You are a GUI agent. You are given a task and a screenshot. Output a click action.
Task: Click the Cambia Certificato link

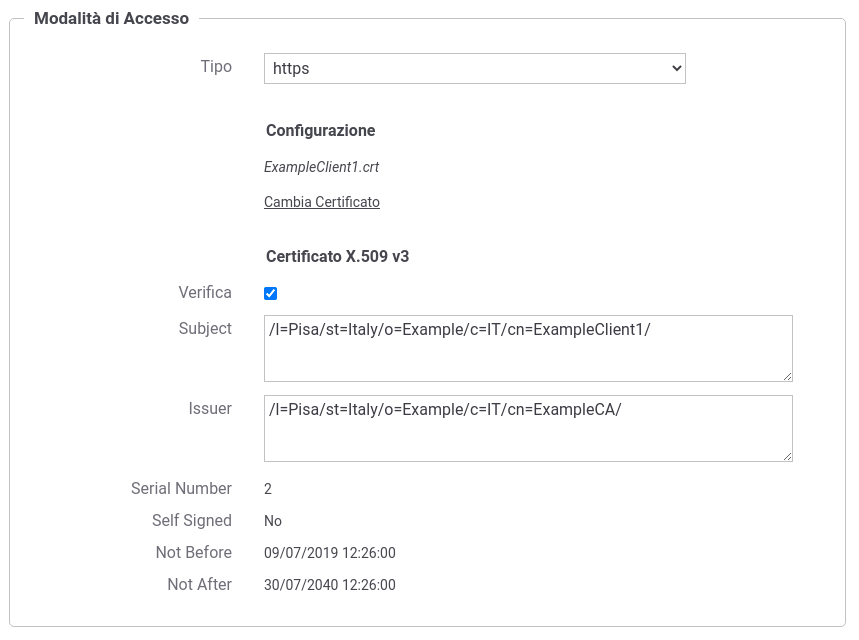pos(322,202)
